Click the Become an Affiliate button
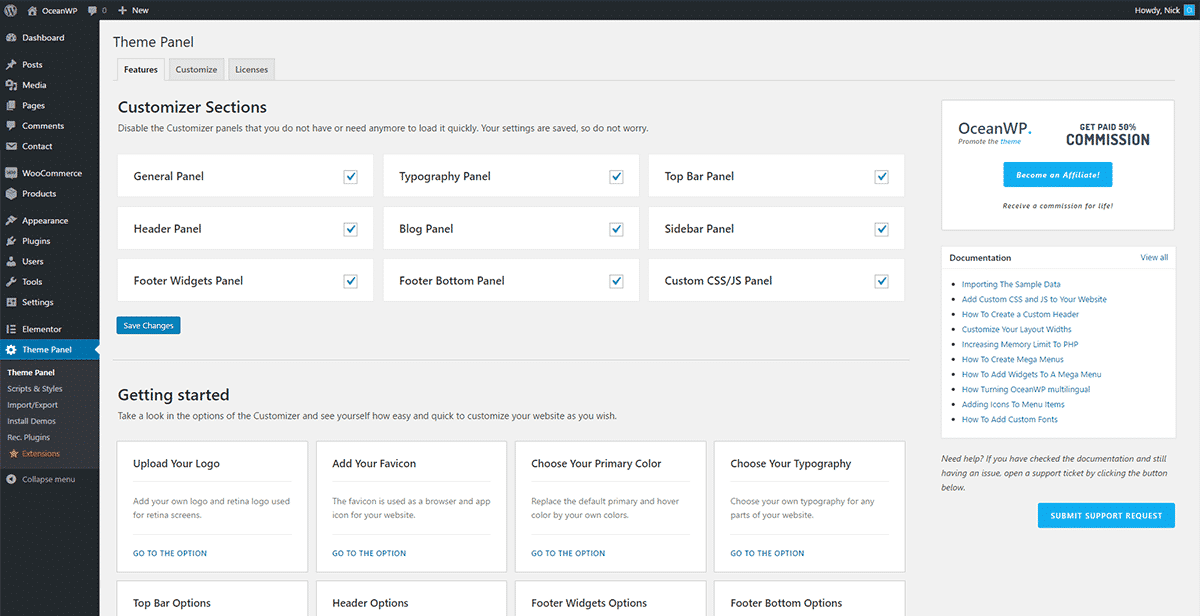The width and height of the screenshot is (1200, 616). click(x=1058, y=175)
